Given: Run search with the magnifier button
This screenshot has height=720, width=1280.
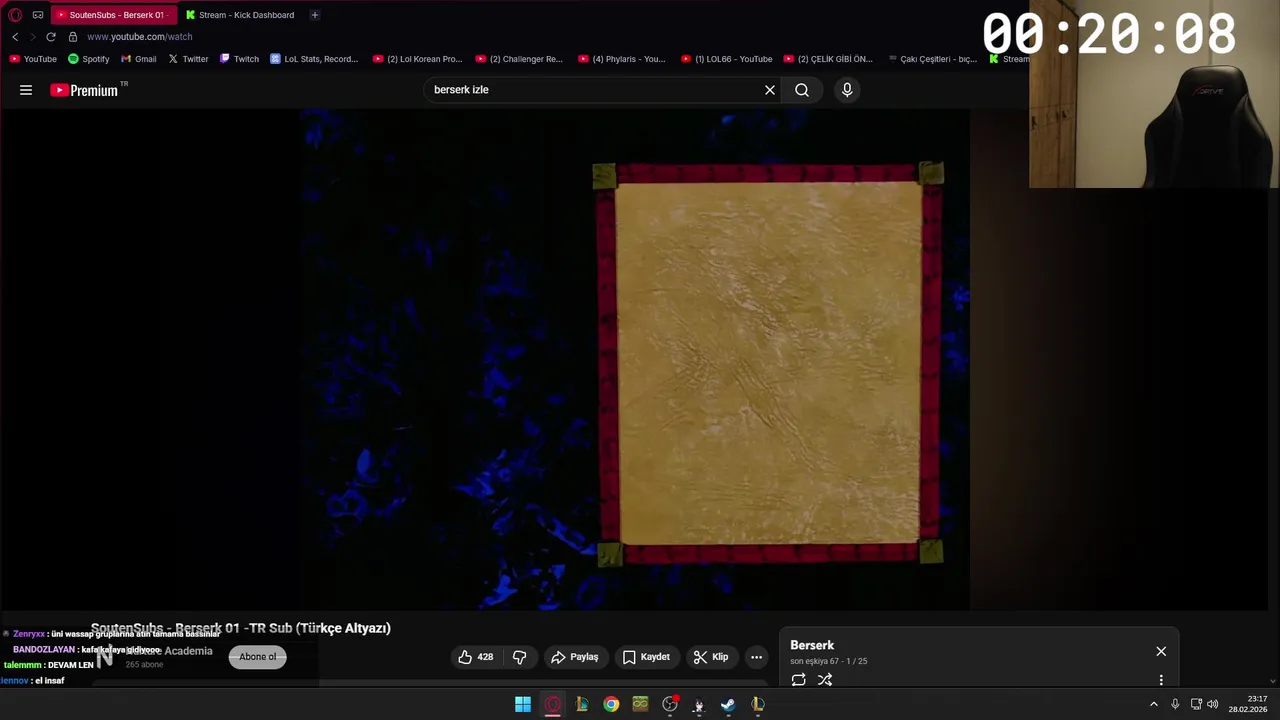Looking at the screenshot, I should [802, 90].
